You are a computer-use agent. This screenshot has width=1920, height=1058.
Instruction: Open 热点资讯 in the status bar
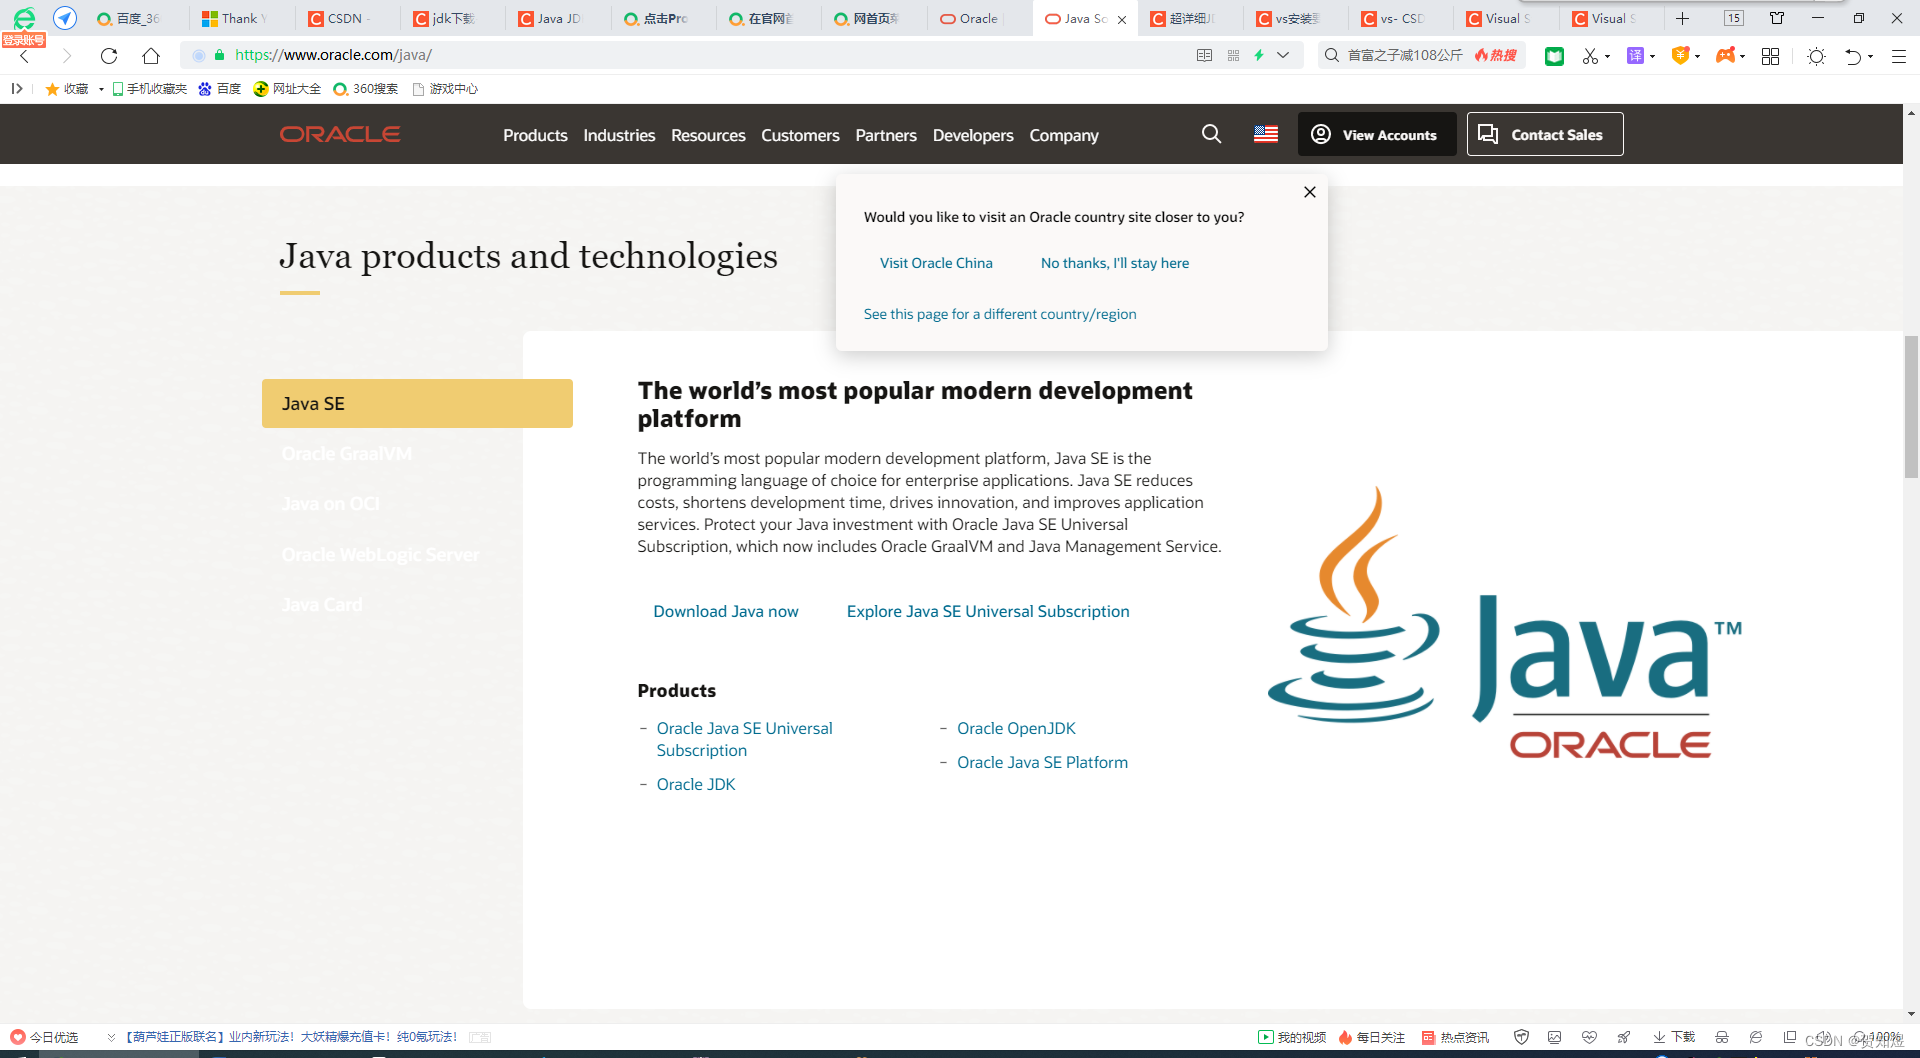pos(1455,1037)
